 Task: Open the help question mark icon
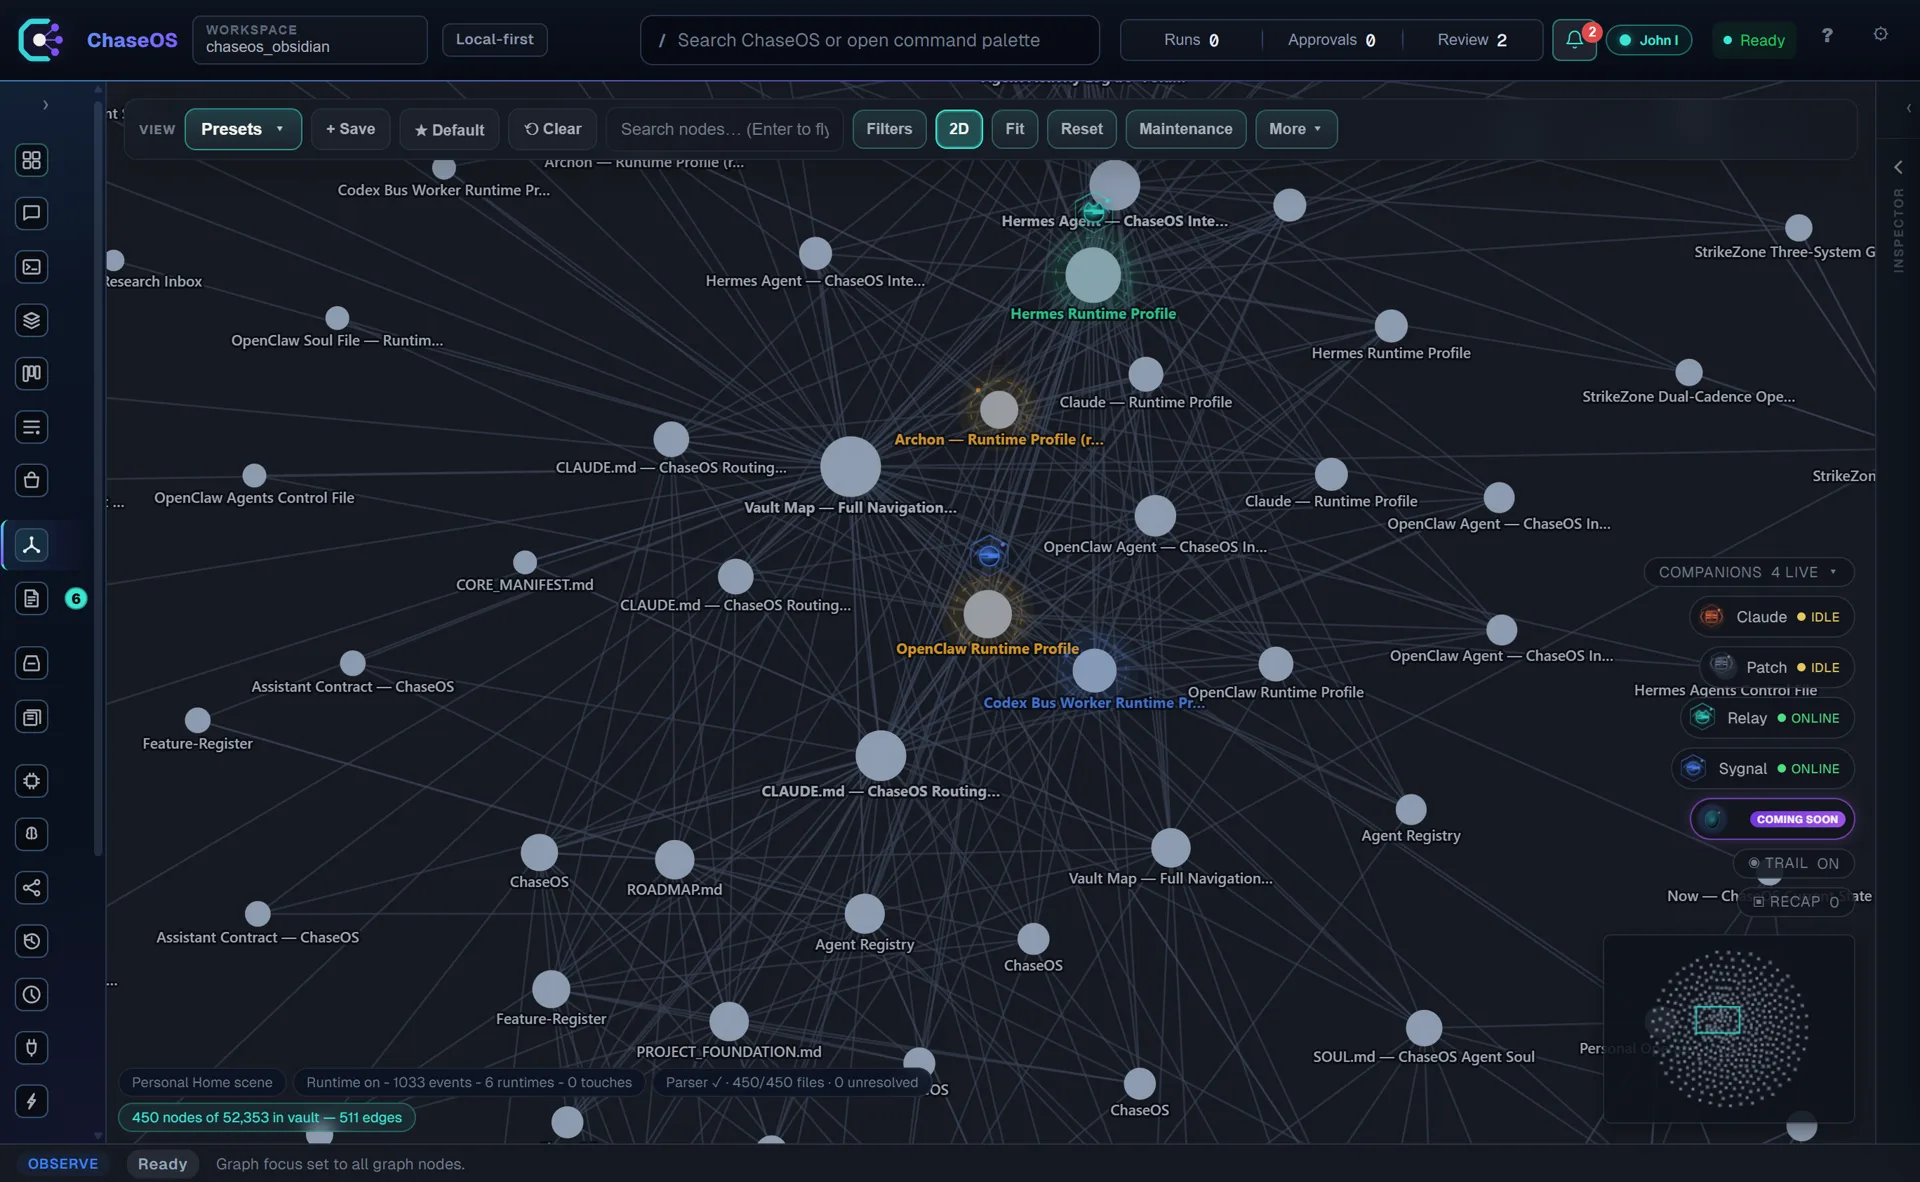click(1827, 36)
